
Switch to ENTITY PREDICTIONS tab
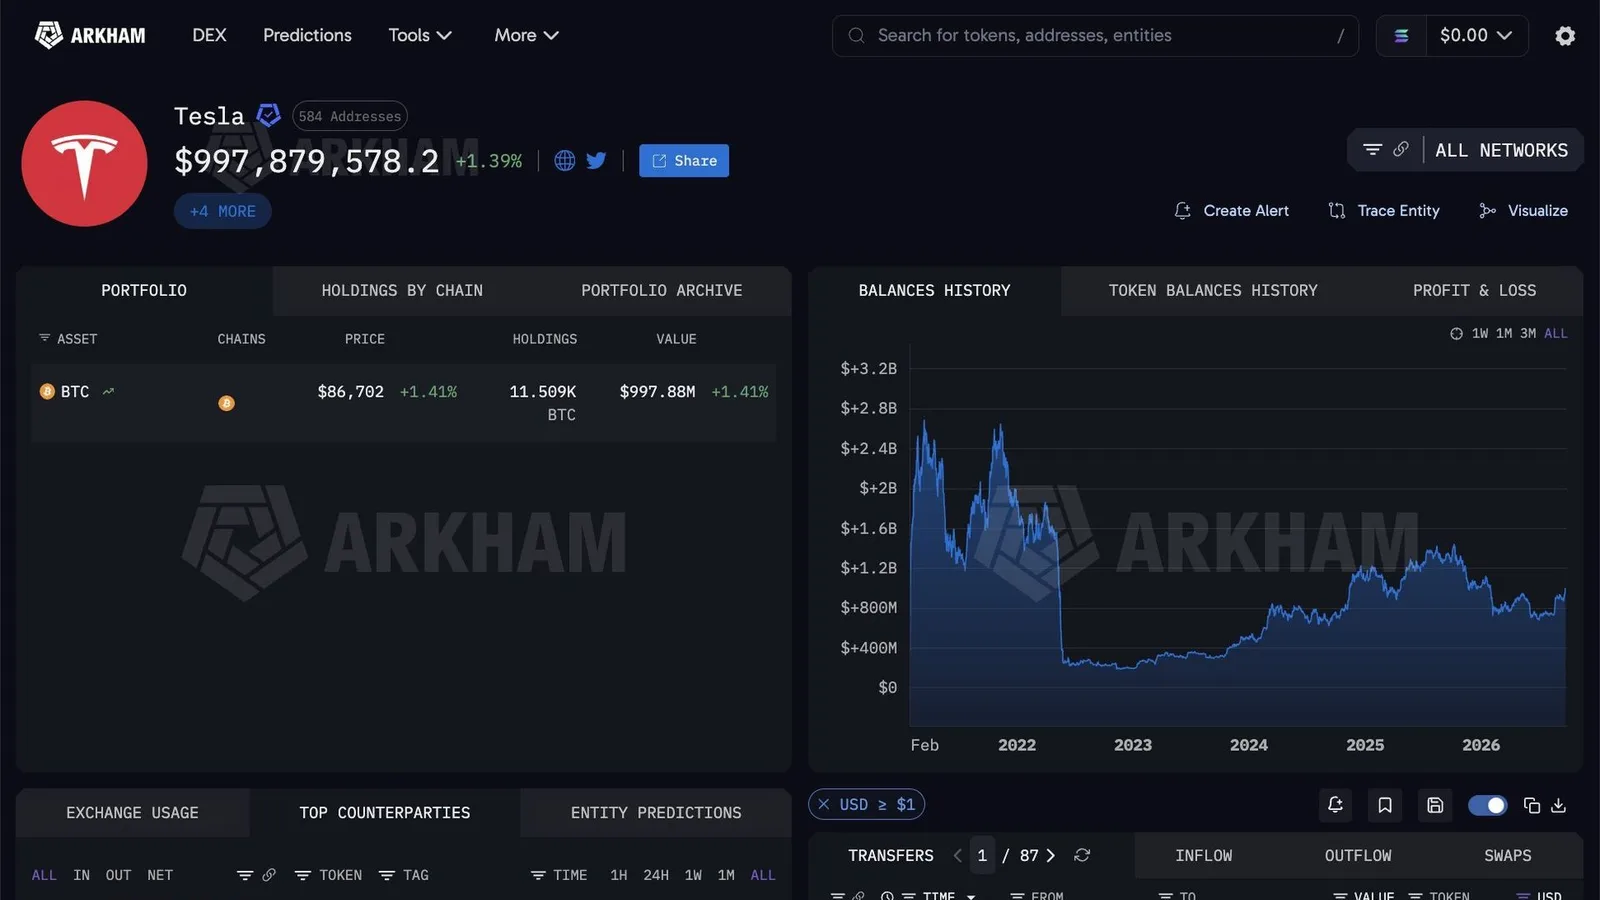656,813
